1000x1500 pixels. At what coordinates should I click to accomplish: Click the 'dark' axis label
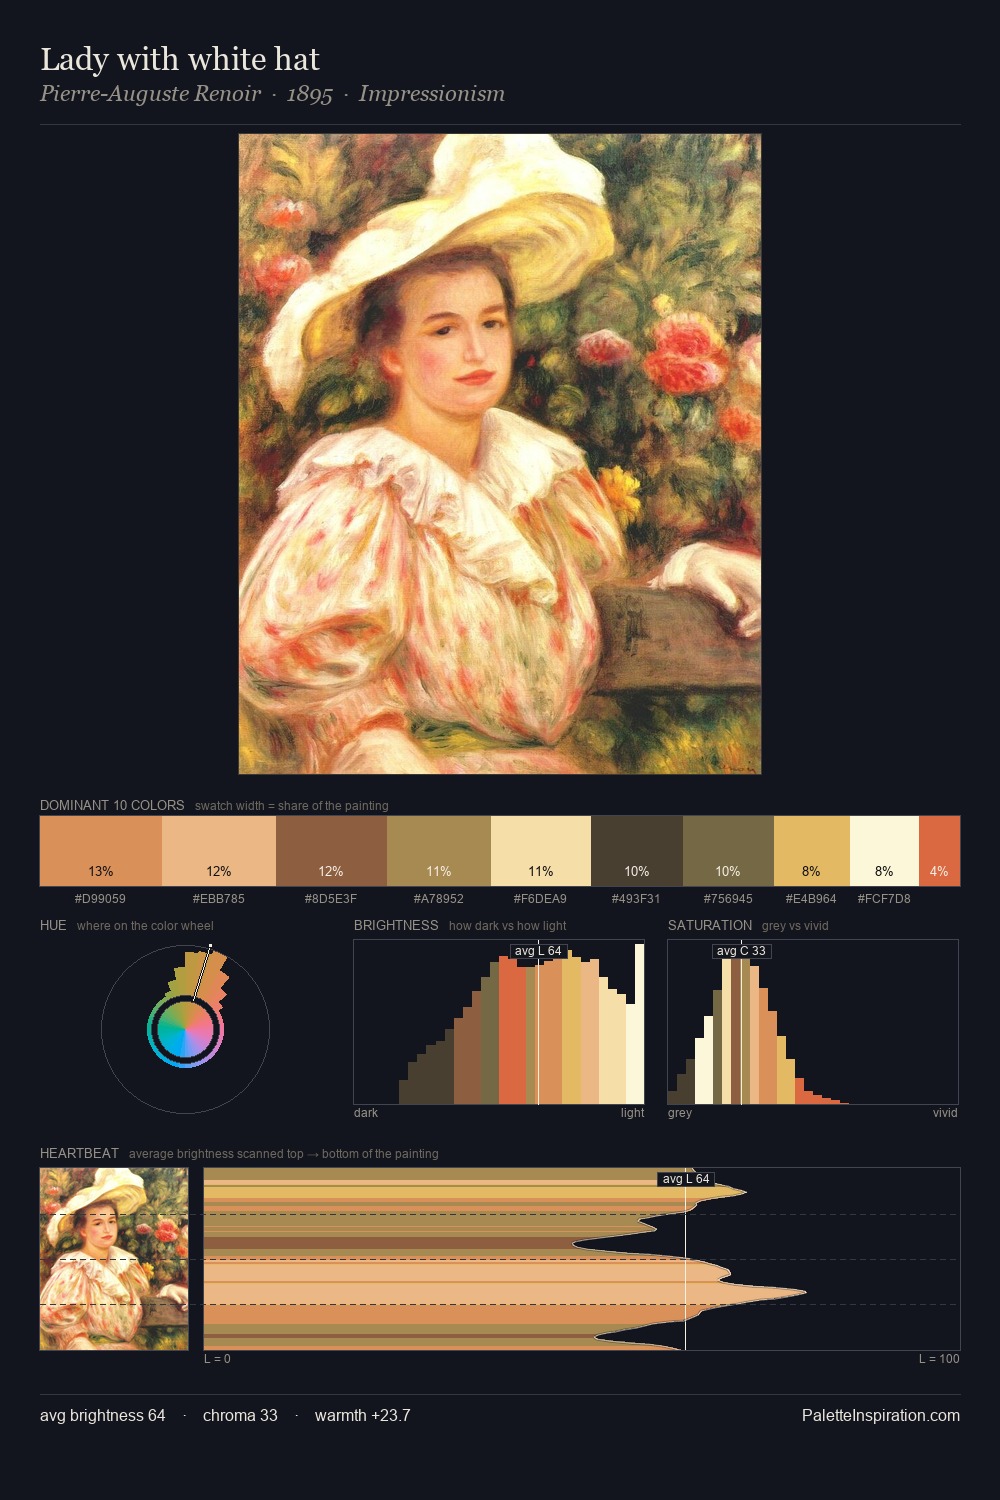[x=366, y=1113]
